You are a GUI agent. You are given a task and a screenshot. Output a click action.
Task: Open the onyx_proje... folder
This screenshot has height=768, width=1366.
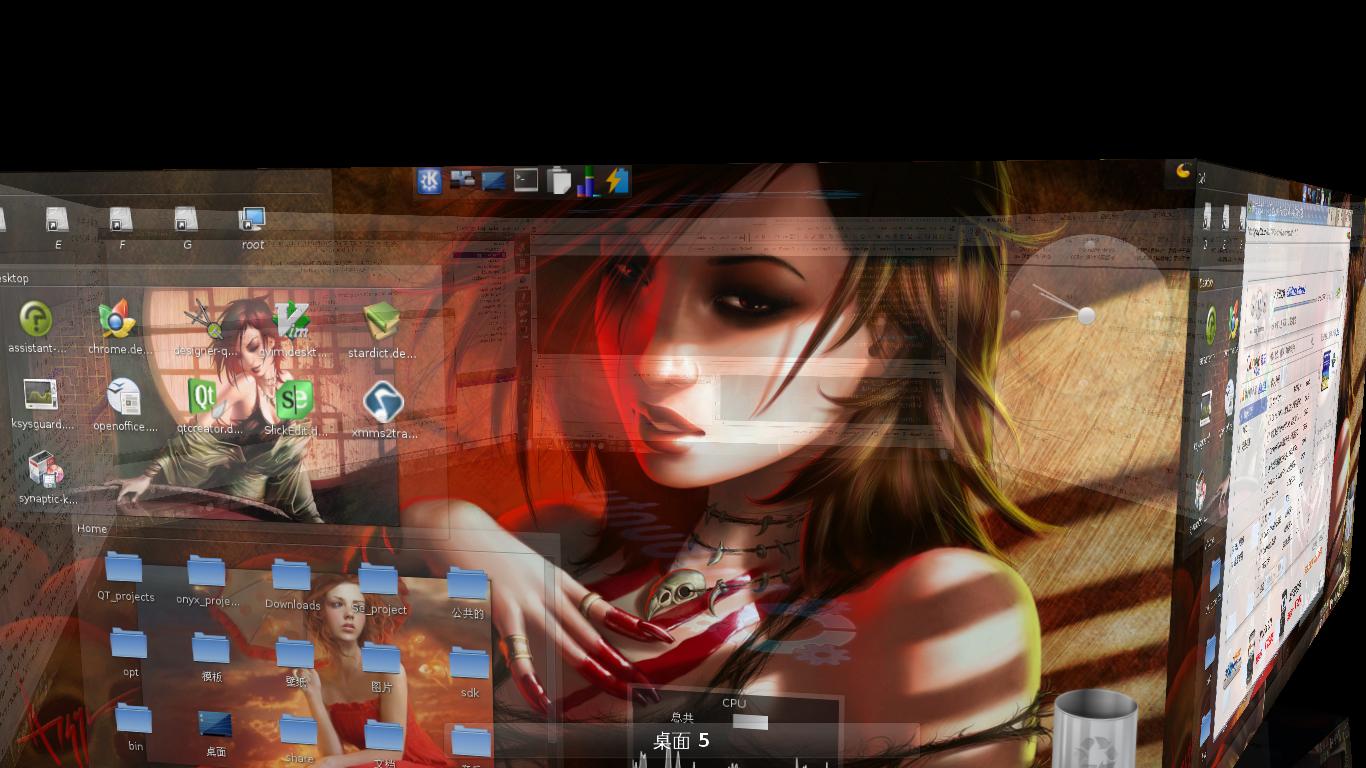pos(206,571)
